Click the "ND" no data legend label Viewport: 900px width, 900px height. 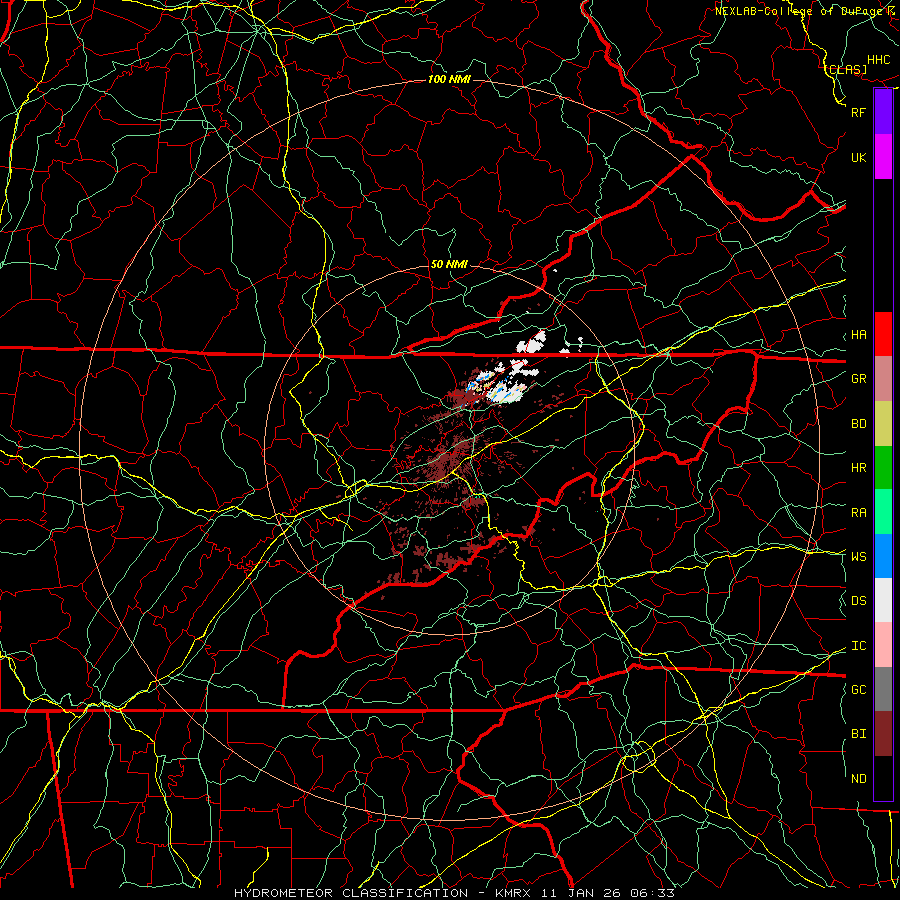858,779
